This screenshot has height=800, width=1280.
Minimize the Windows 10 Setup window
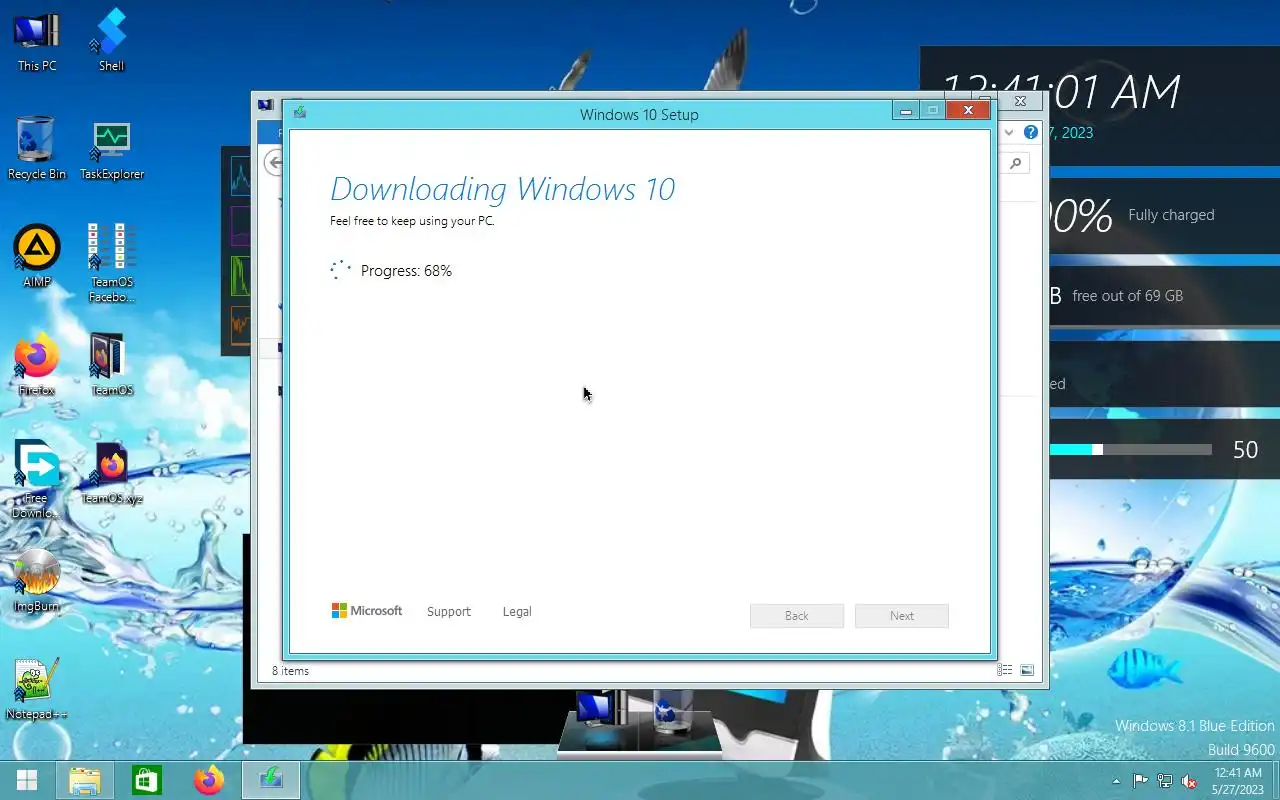(906, 111)
